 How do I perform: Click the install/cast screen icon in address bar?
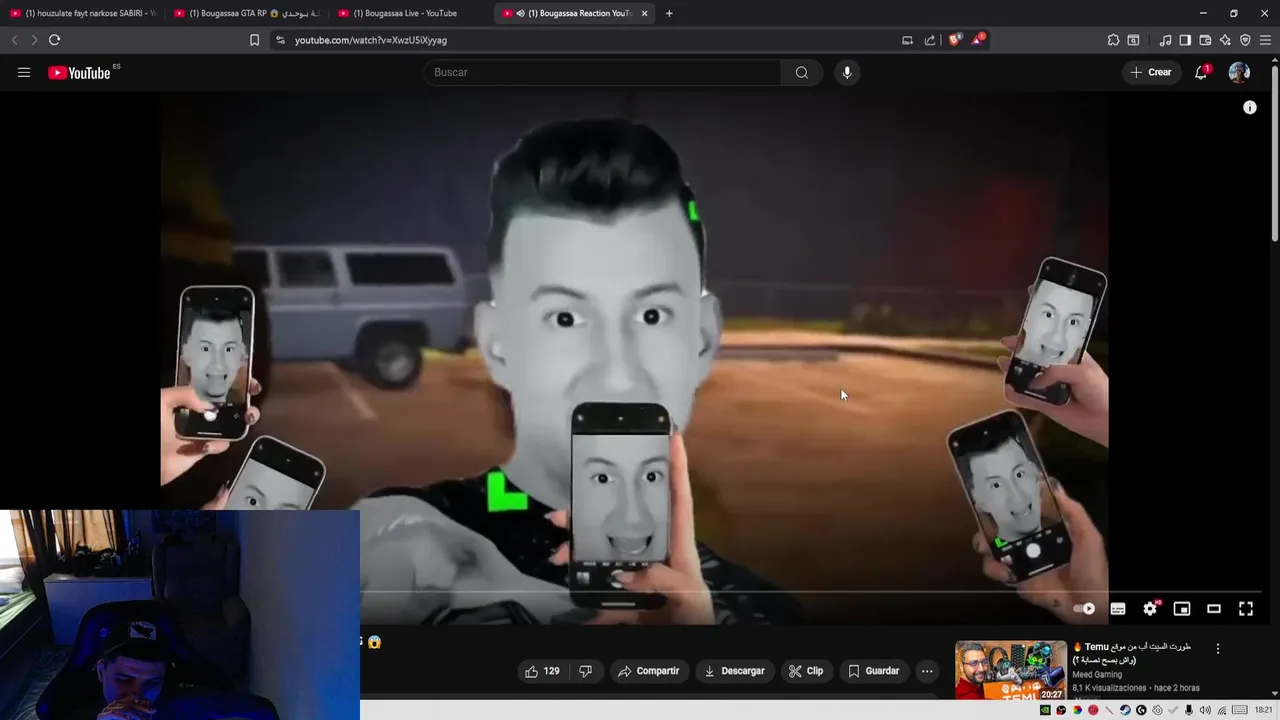(x=907, y=40)
